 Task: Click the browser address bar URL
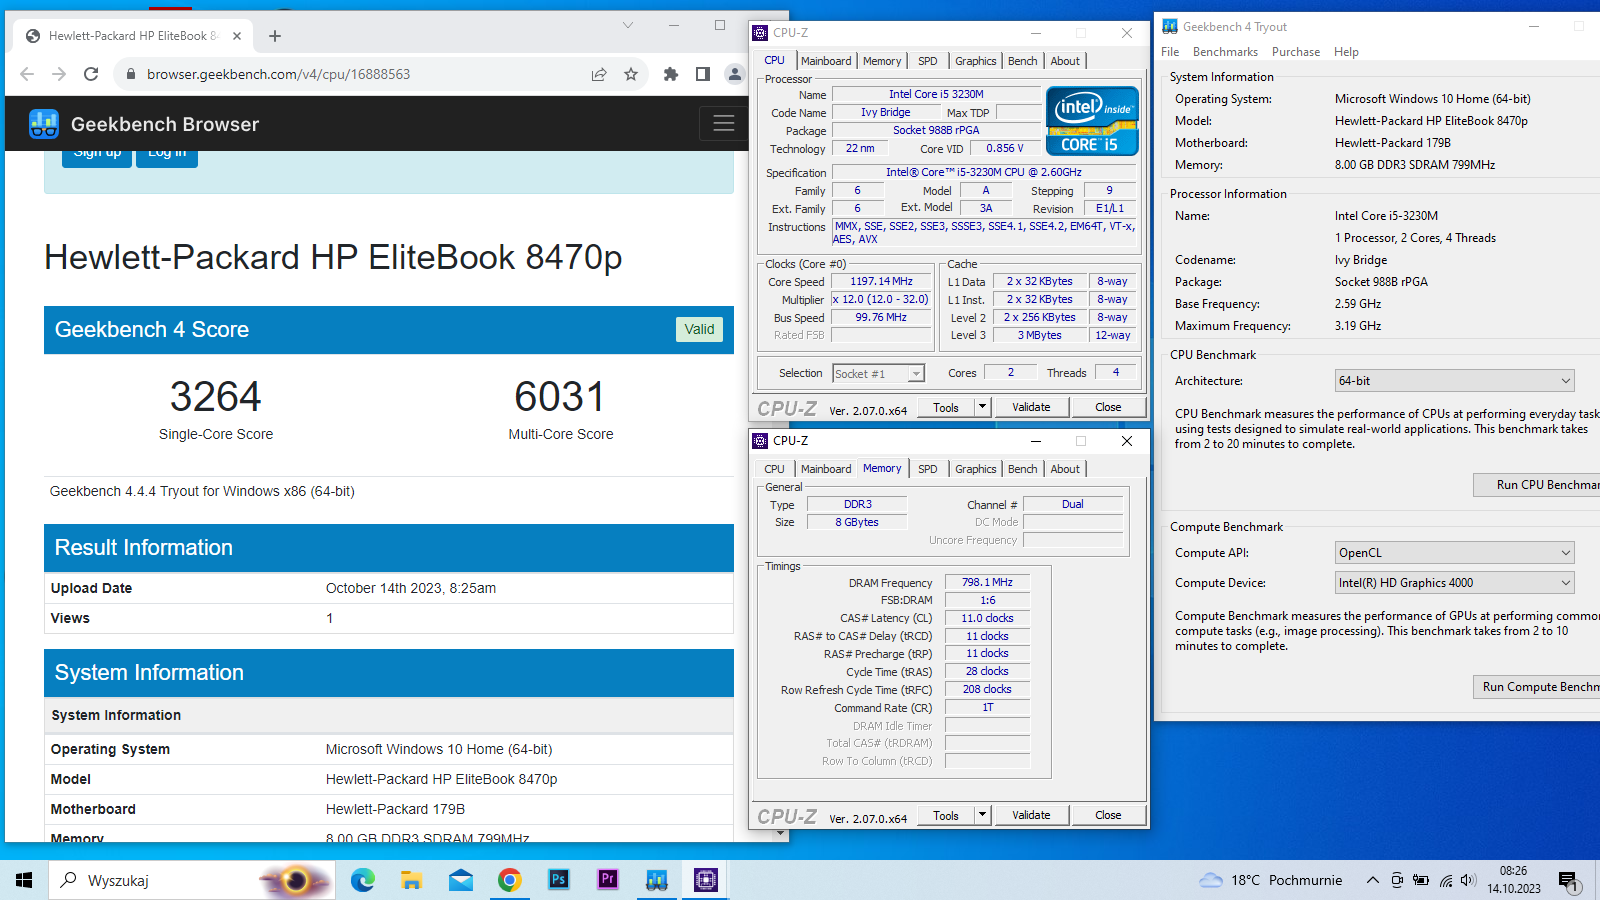(278, 74)
